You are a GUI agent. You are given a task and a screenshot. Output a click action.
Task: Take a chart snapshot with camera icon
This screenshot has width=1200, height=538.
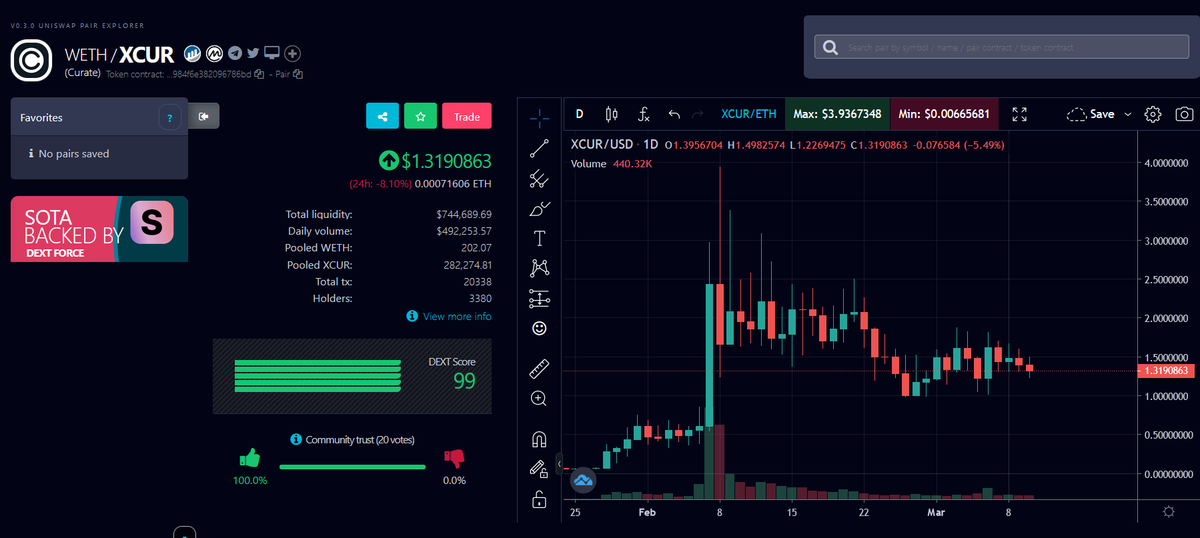coord(1183,114)
